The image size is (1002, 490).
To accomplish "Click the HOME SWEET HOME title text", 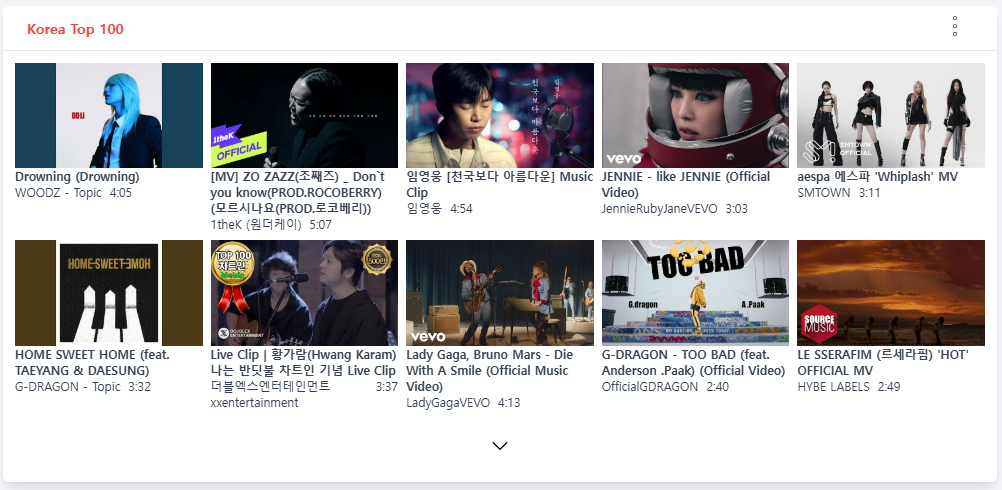I will 92,362.
